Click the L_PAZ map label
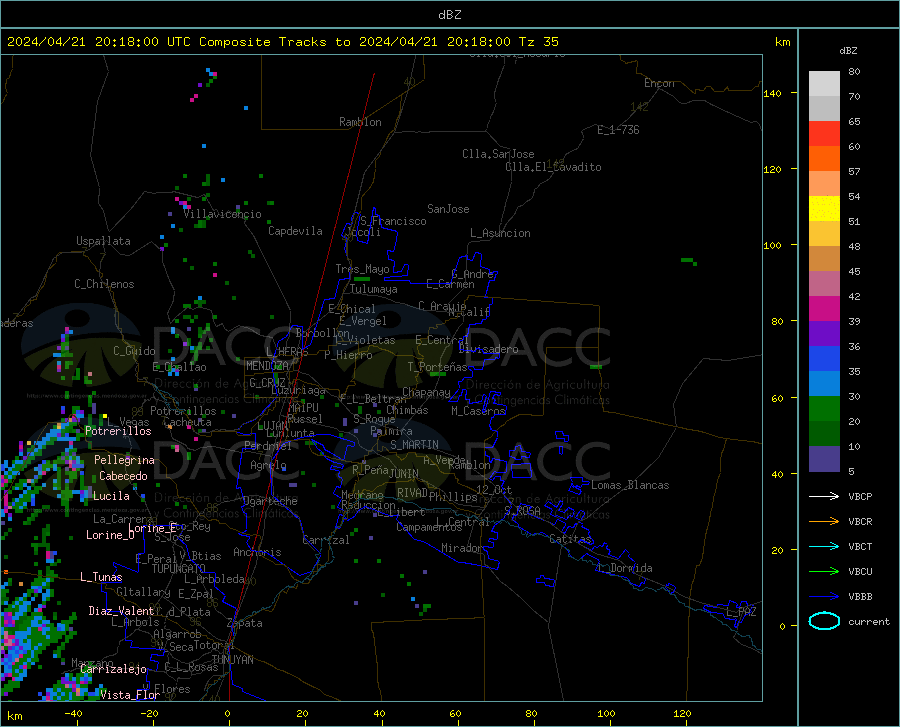Screen dimensions: 900x727 coord(741,612)
